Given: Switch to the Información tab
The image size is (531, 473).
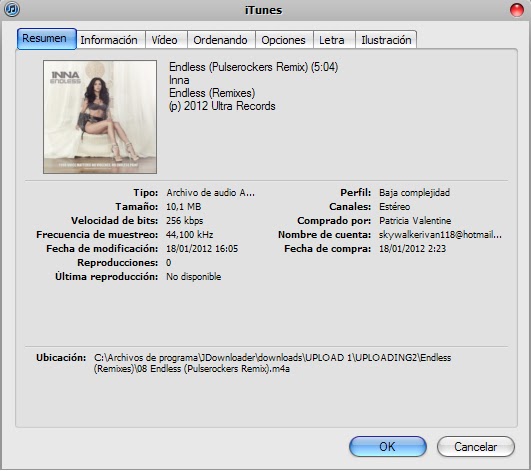Looking at the screenshot, I should 111,40.
